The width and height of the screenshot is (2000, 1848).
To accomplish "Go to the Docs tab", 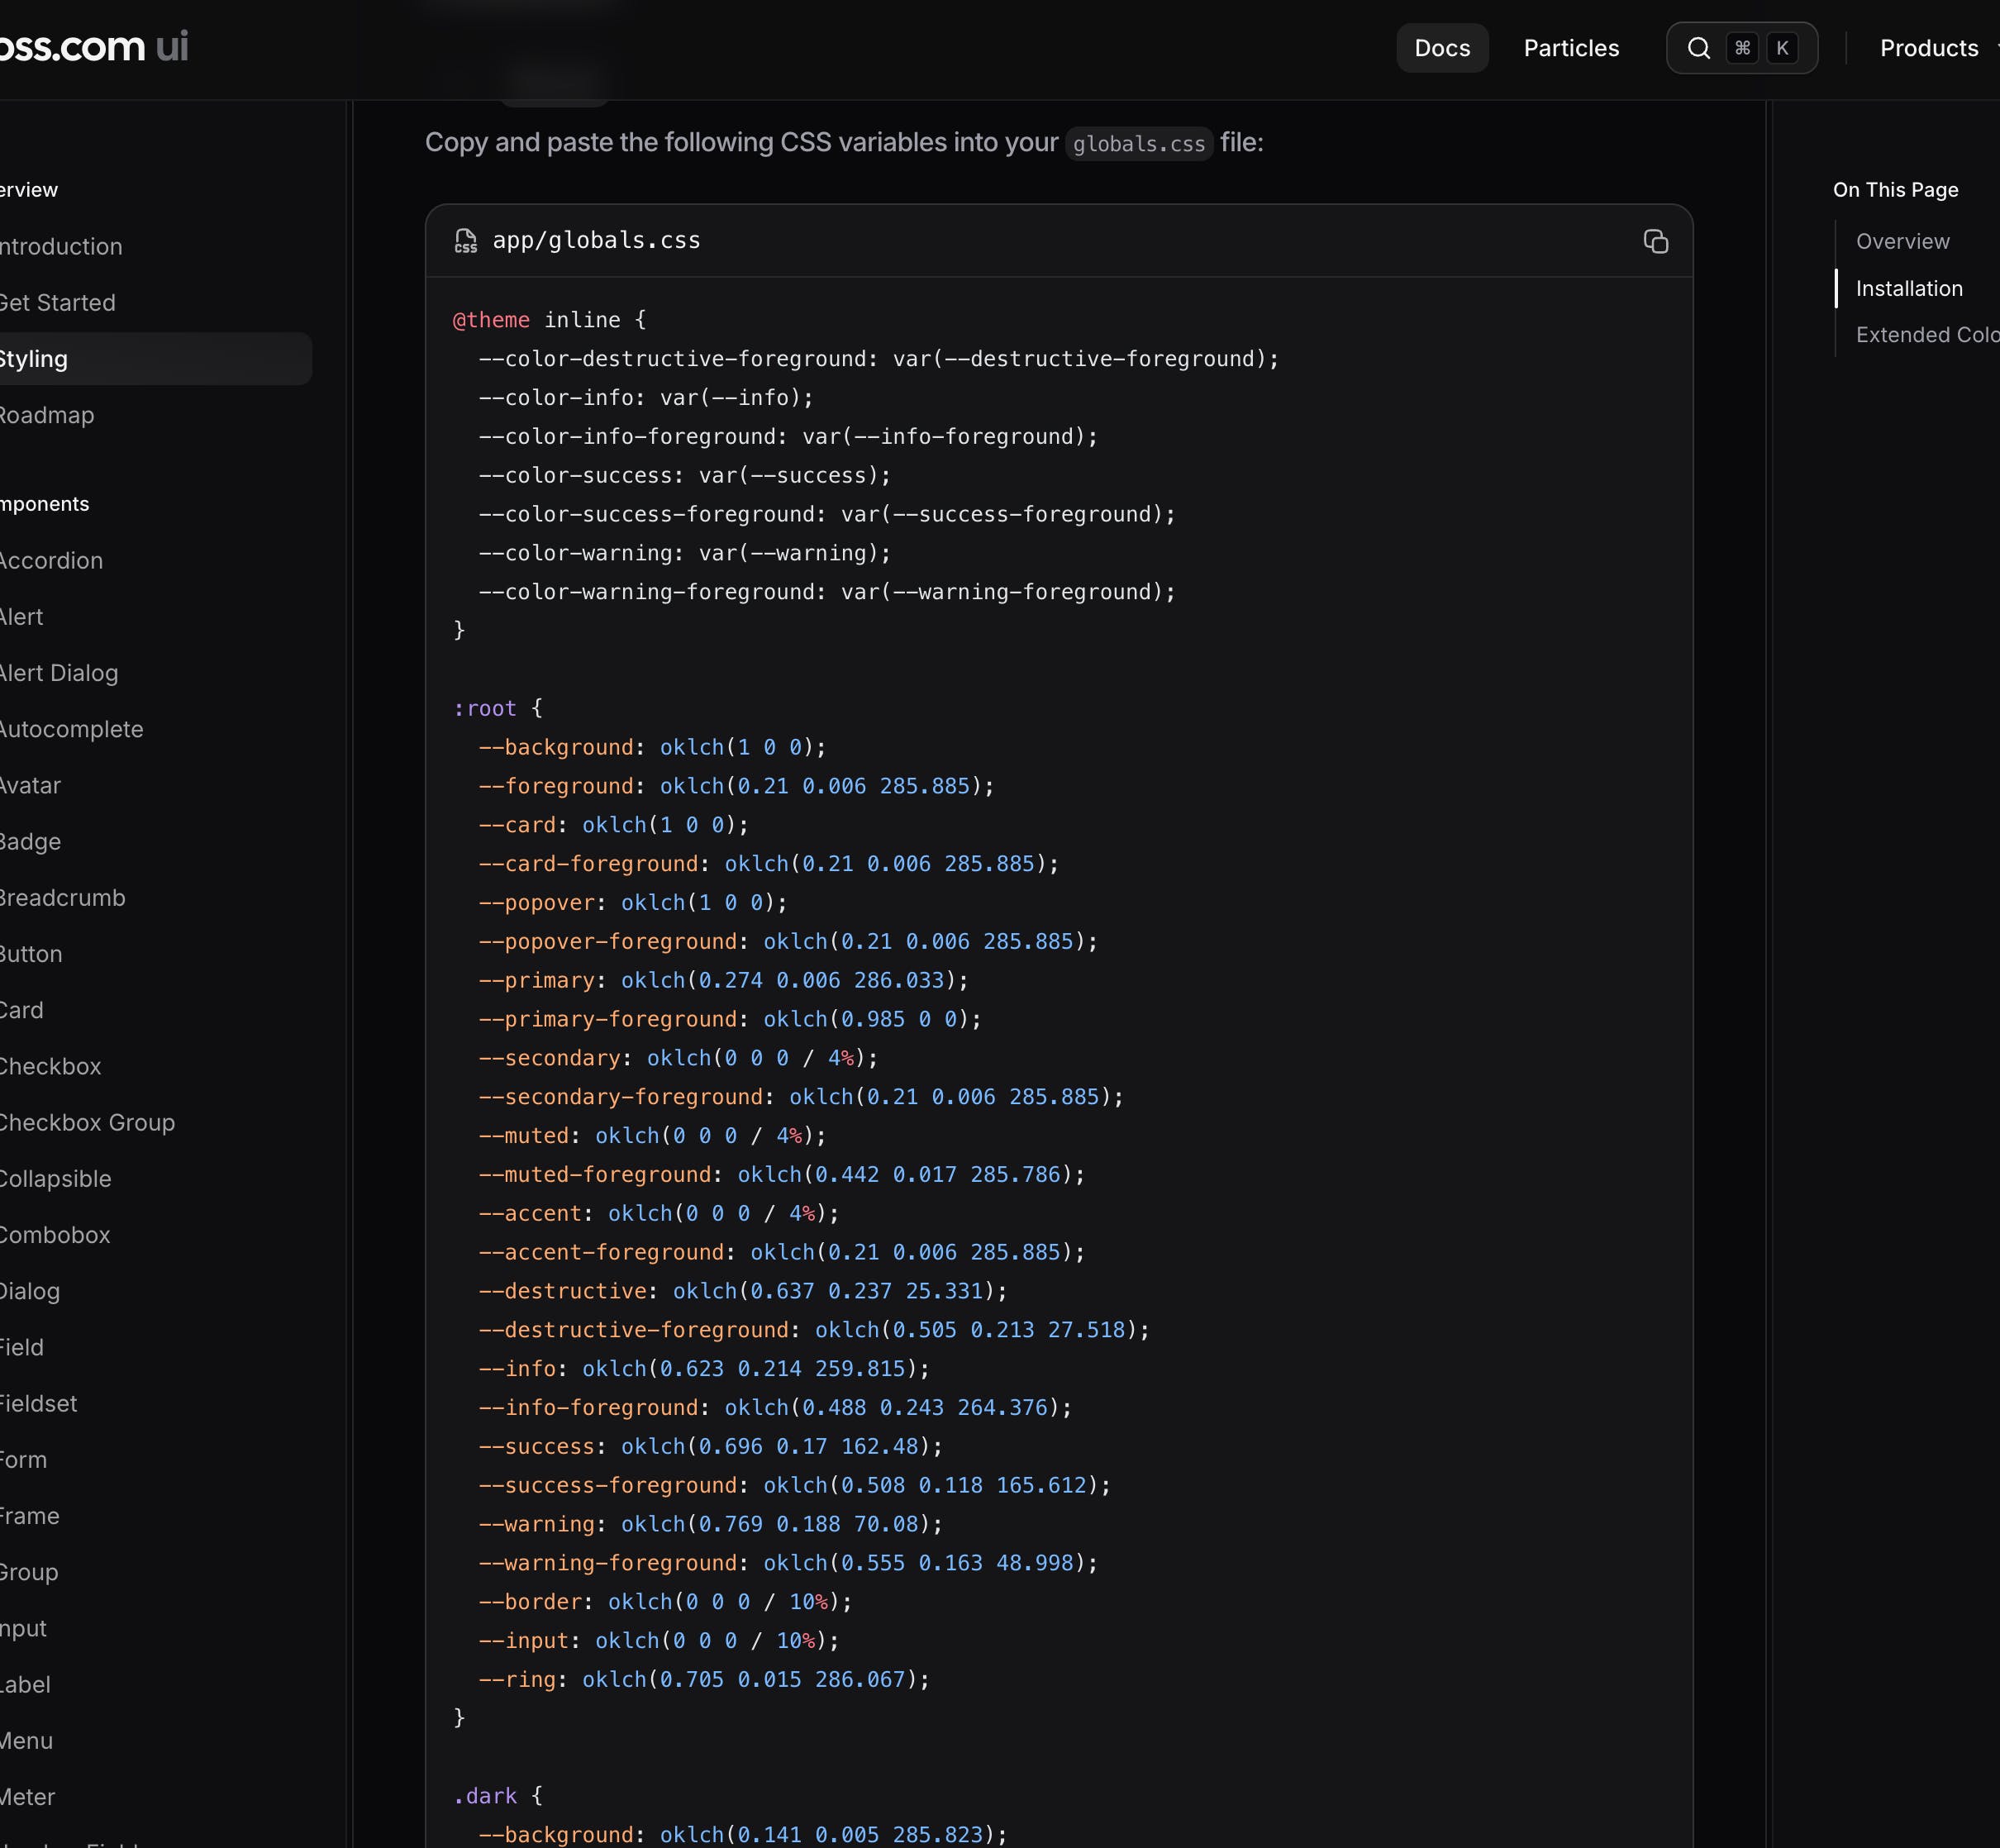I will (1442, 48).
